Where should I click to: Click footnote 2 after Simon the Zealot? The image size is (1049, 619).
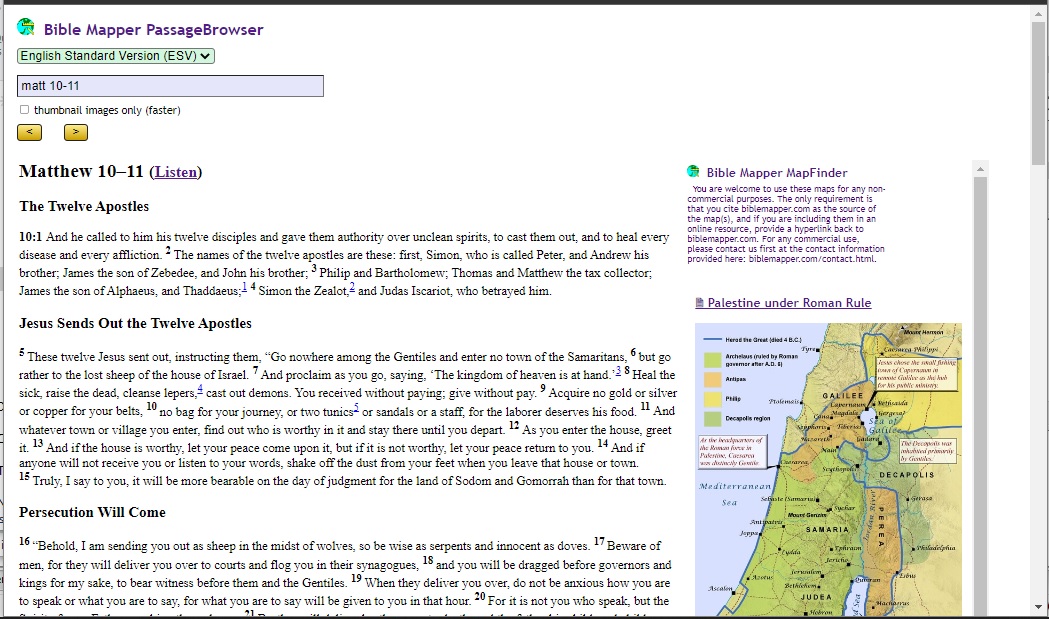coord(350,287)
